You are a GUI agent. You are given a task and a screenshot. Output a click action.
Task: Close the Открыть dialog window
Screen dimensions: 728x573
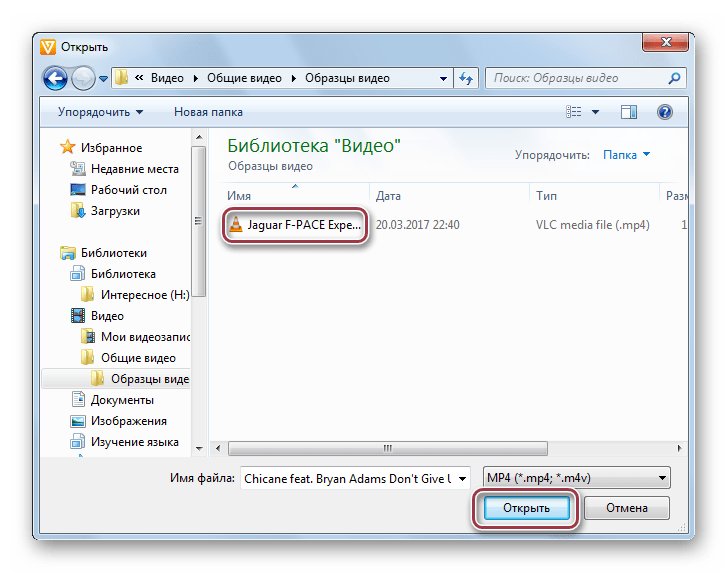pos(666,42)
